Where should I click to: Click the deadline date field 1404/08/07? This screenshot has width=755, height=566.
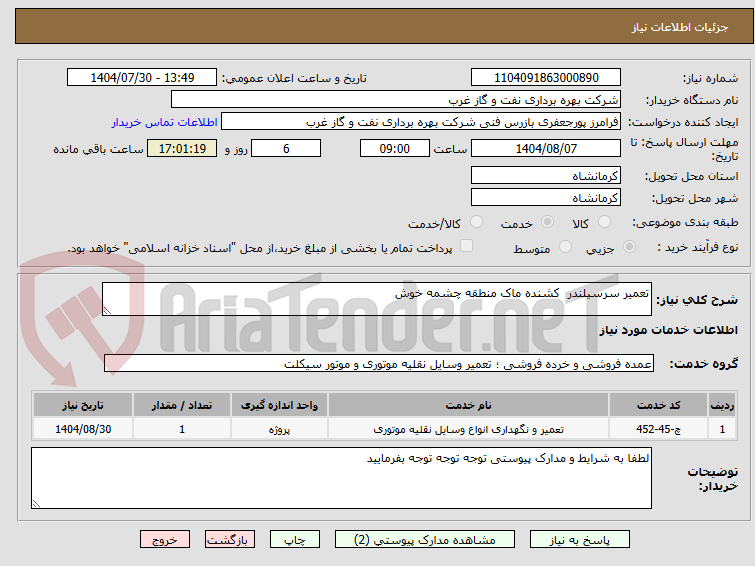click(546, 148)
